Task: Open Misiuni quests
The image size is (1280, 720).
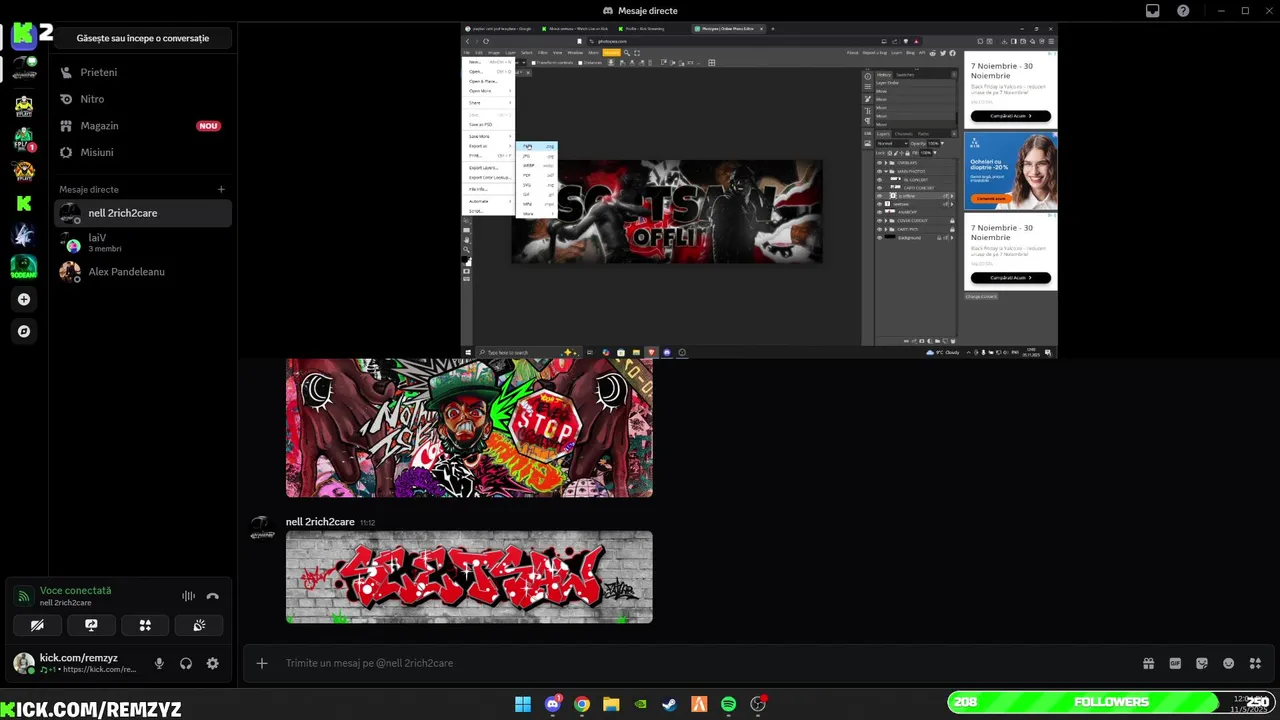Action: (x=143, y=152)
